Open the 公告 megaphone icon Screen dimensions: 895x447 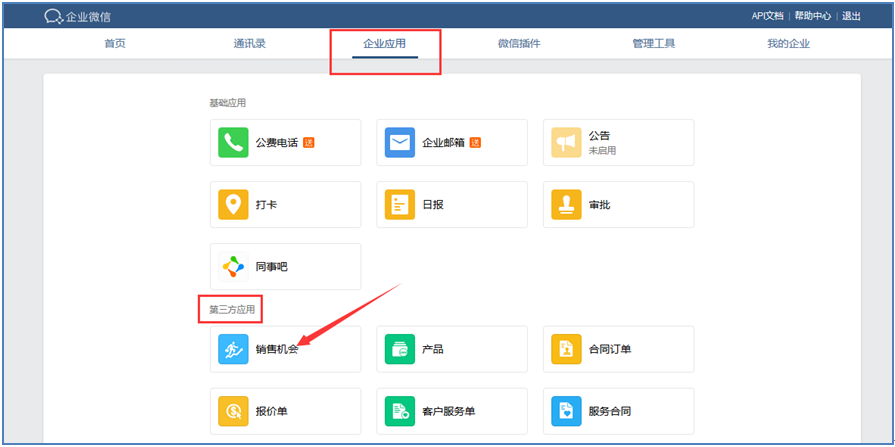566,143
